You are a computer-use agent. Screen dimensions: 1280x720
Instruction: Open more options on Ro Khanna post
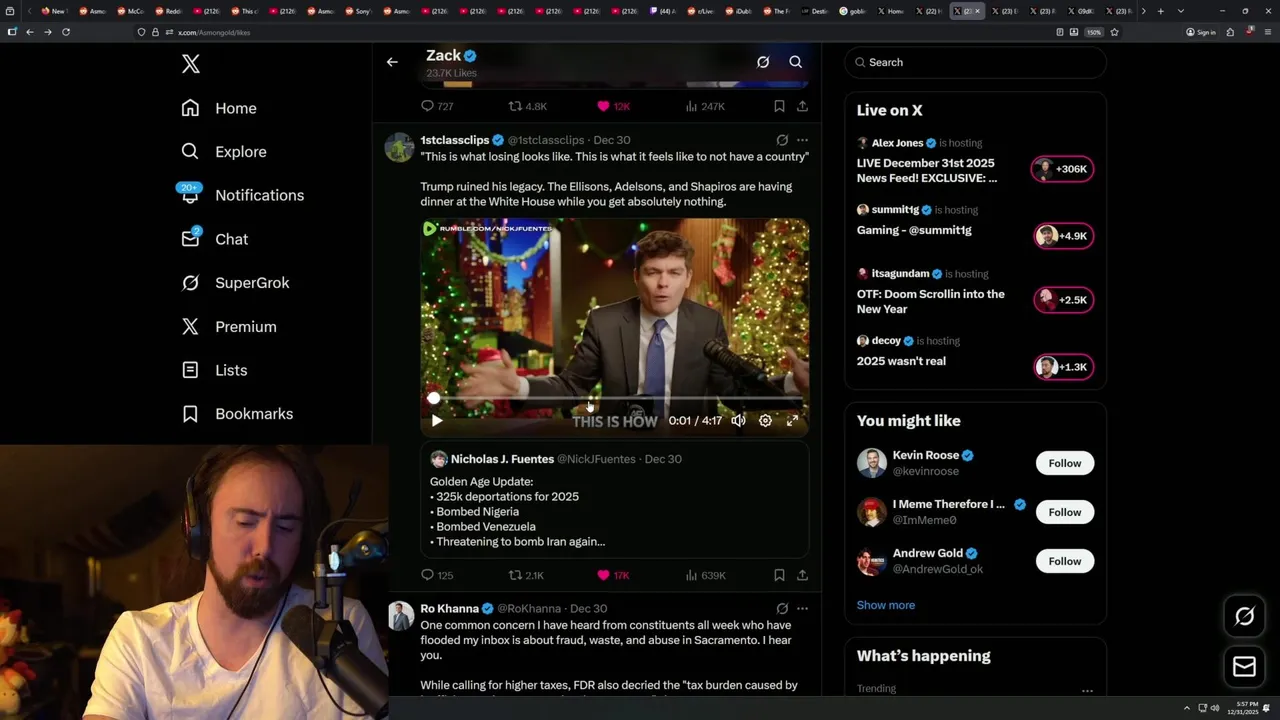pyautogui.click(x=802, y=609)
